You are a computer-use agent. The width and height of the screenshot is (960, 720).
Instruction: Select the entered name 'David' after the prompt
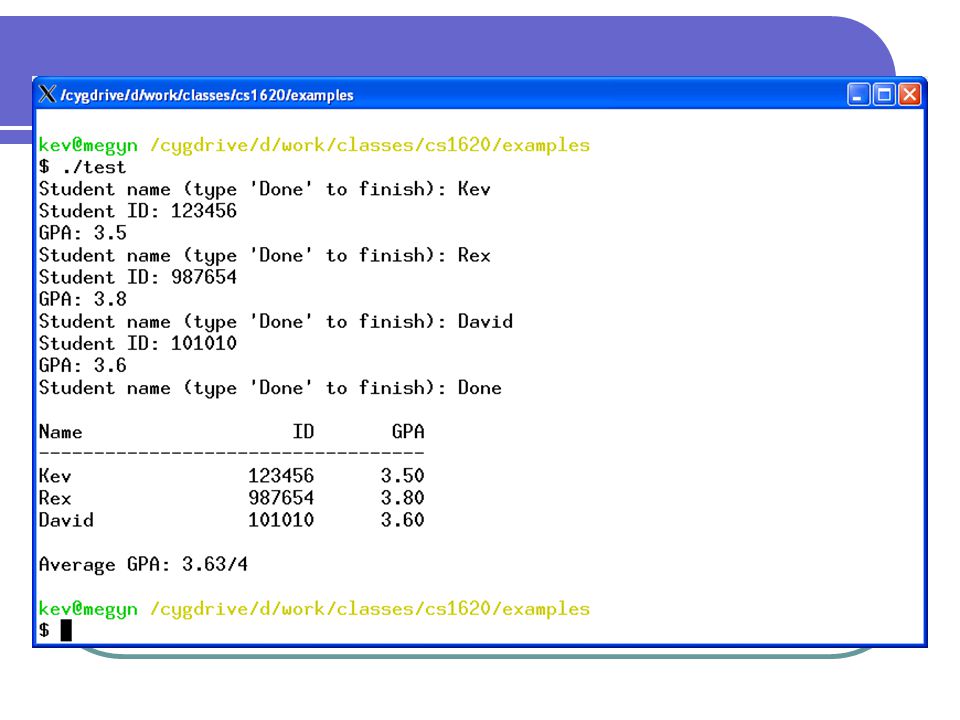point(485,321)
